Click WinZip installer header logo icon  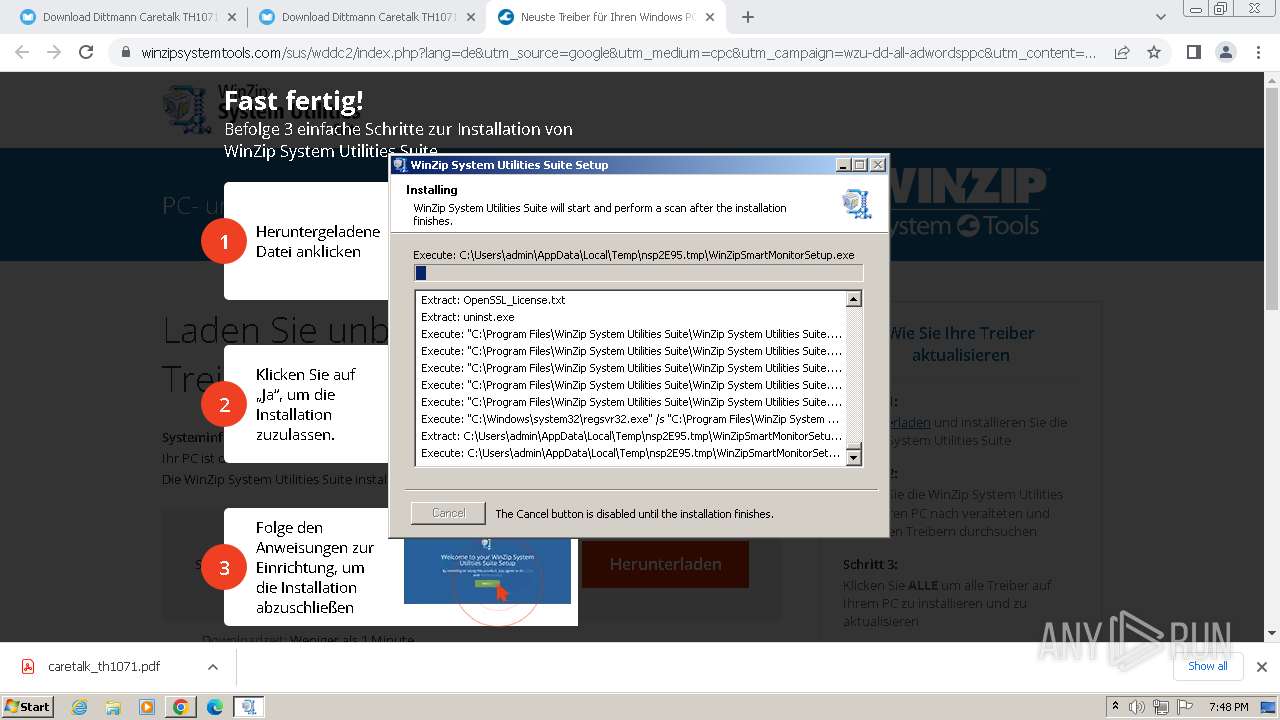click(x=856, y=204)
